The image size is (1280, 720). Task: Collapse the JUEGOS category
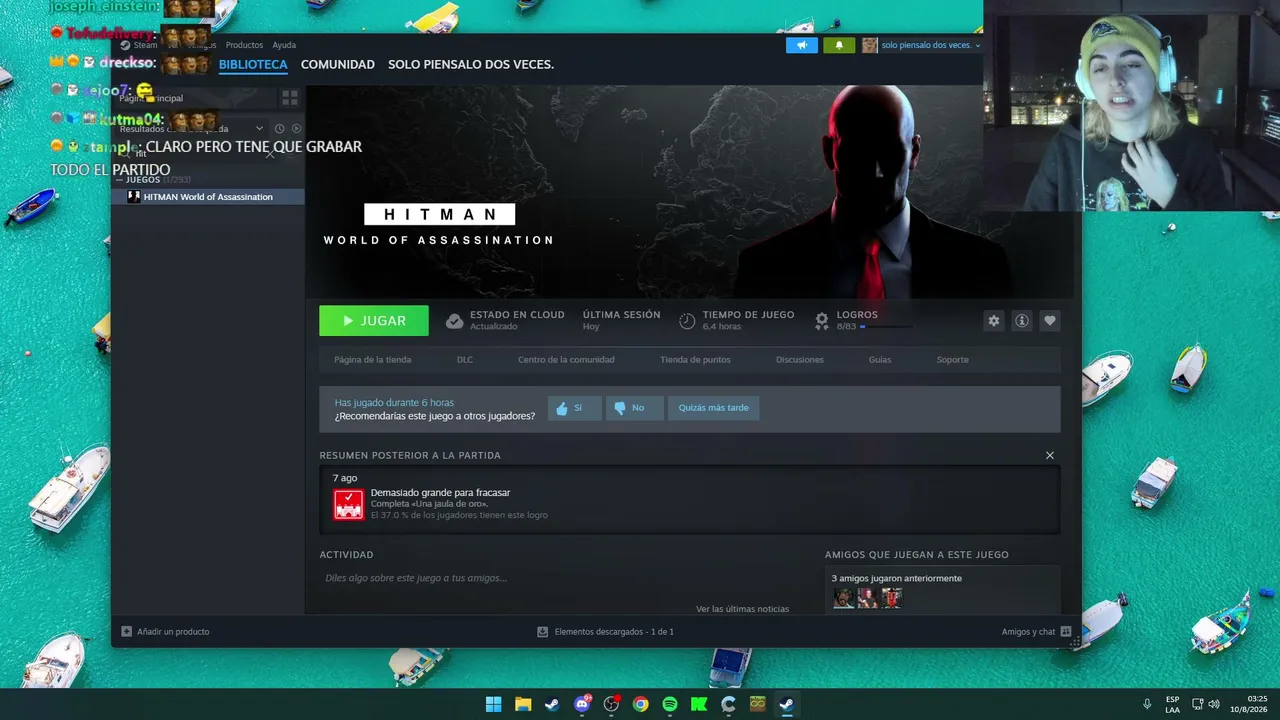pyautogui.click(x=119, y=179)
